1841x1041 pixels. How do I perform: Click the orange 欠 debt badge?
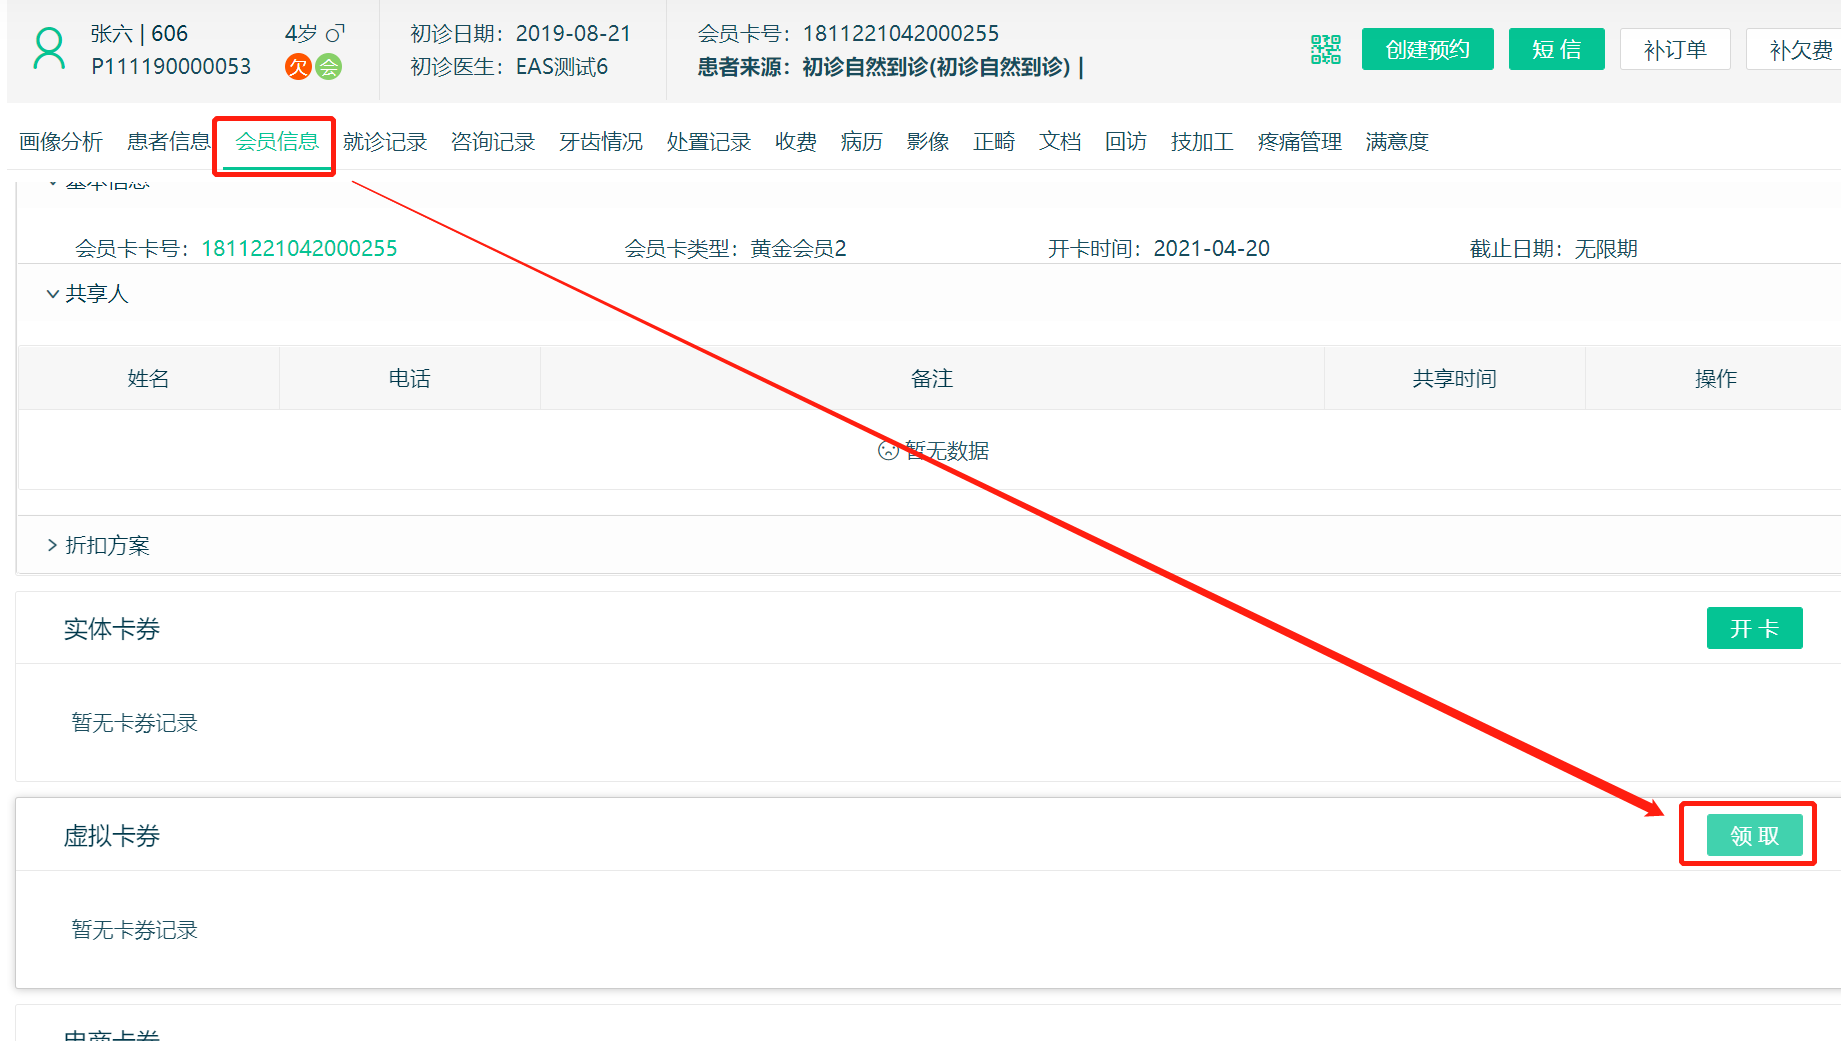[x=298, y=67]
